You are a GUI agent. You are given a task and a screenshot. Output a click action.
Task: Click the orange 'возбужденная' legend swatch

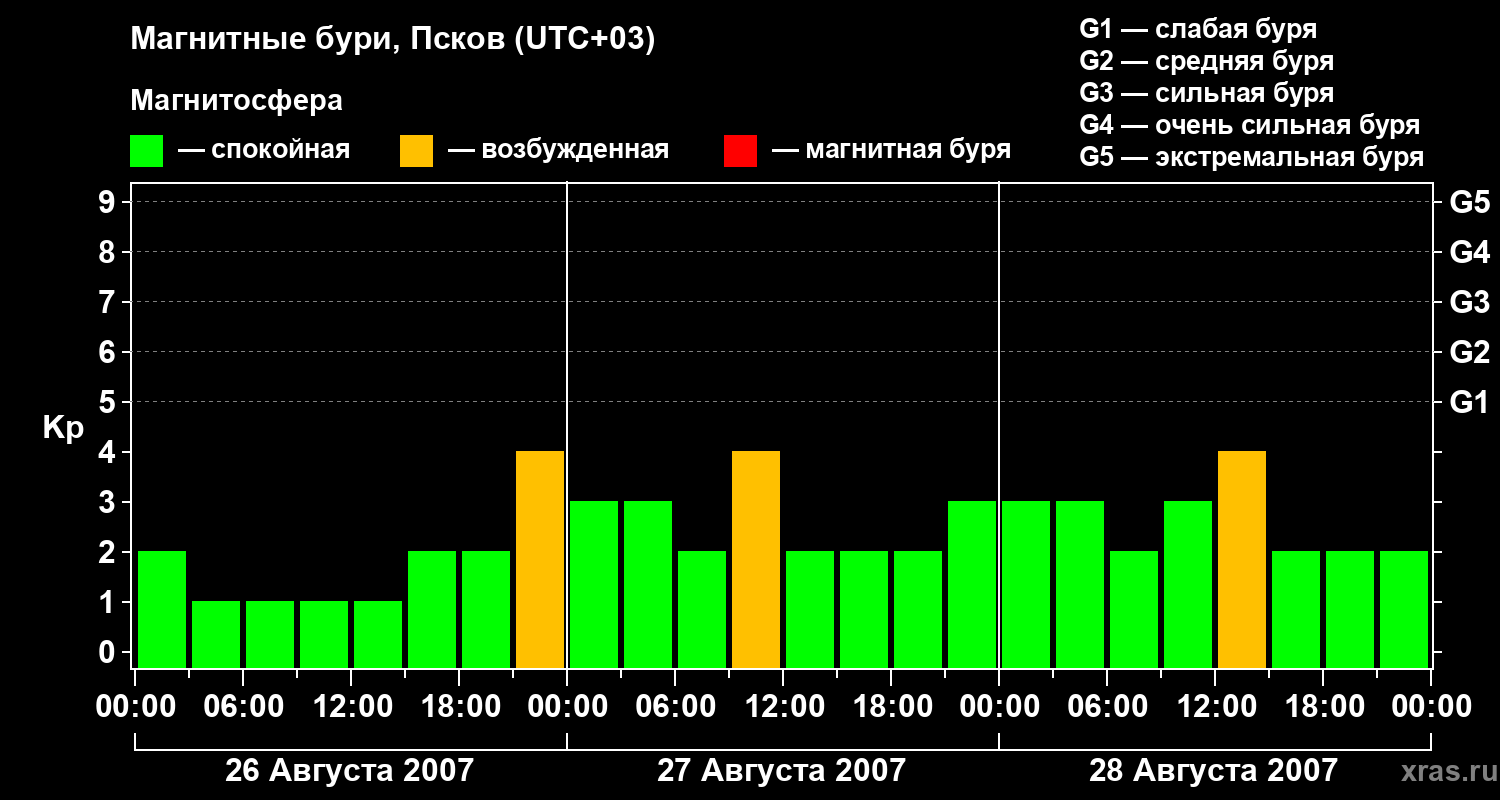point(416,151)
